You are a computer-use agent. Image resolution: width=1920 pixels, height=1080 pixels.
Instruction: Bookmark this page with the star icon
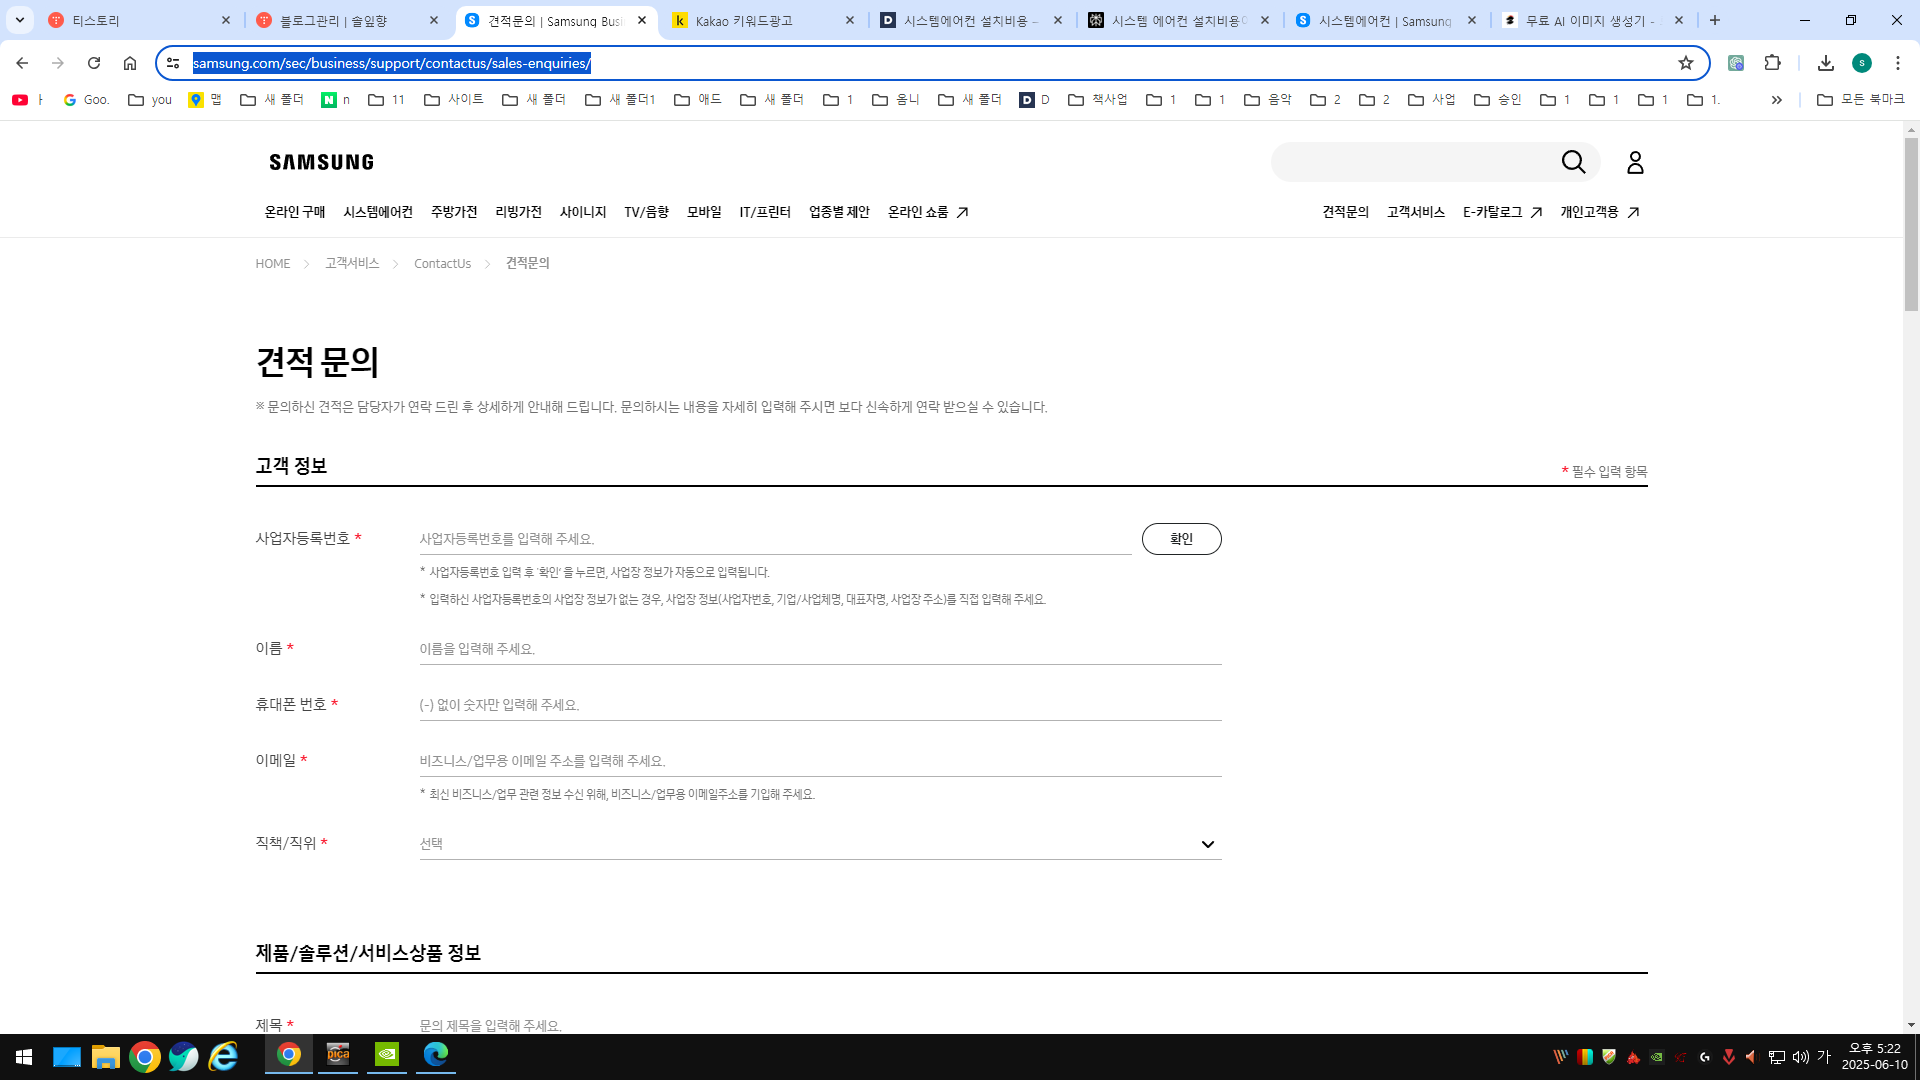pyautogui.click(x=1686, y=63)
